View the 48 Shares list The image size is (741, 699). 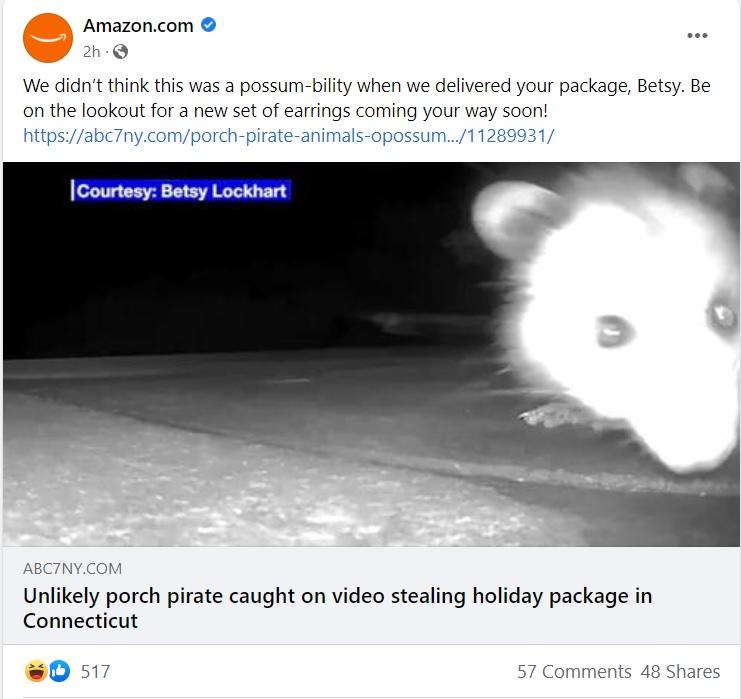[x=680, y=672]
